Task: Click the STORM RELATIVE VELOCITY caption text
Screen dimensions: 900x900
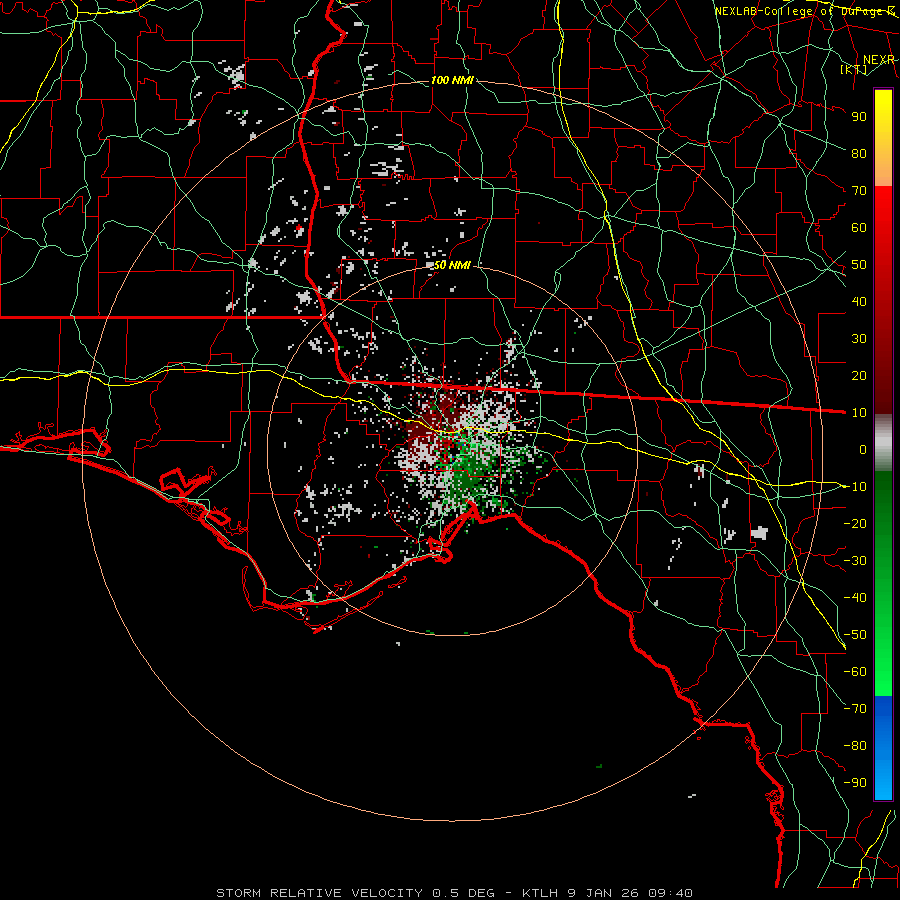Action: coord(319,893)
